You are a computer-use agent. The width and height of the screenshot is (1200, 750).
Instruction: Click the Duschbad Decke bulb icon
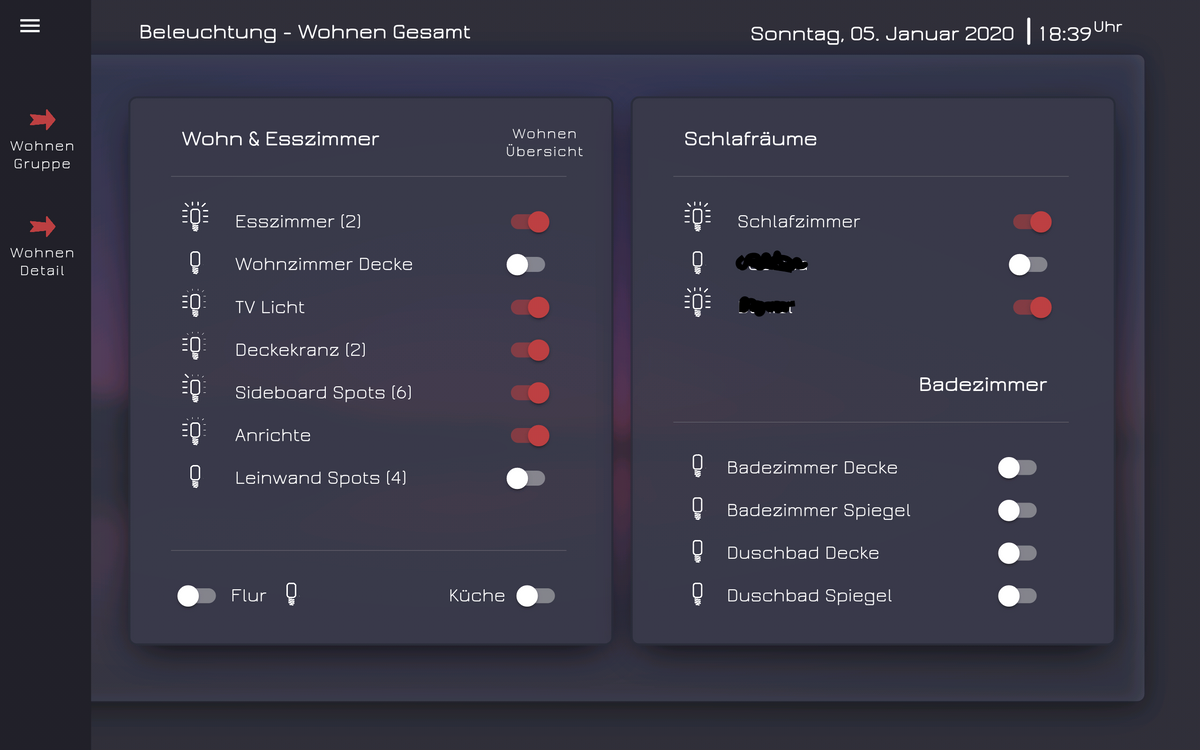pyautogui.click(x=697, y=552)
